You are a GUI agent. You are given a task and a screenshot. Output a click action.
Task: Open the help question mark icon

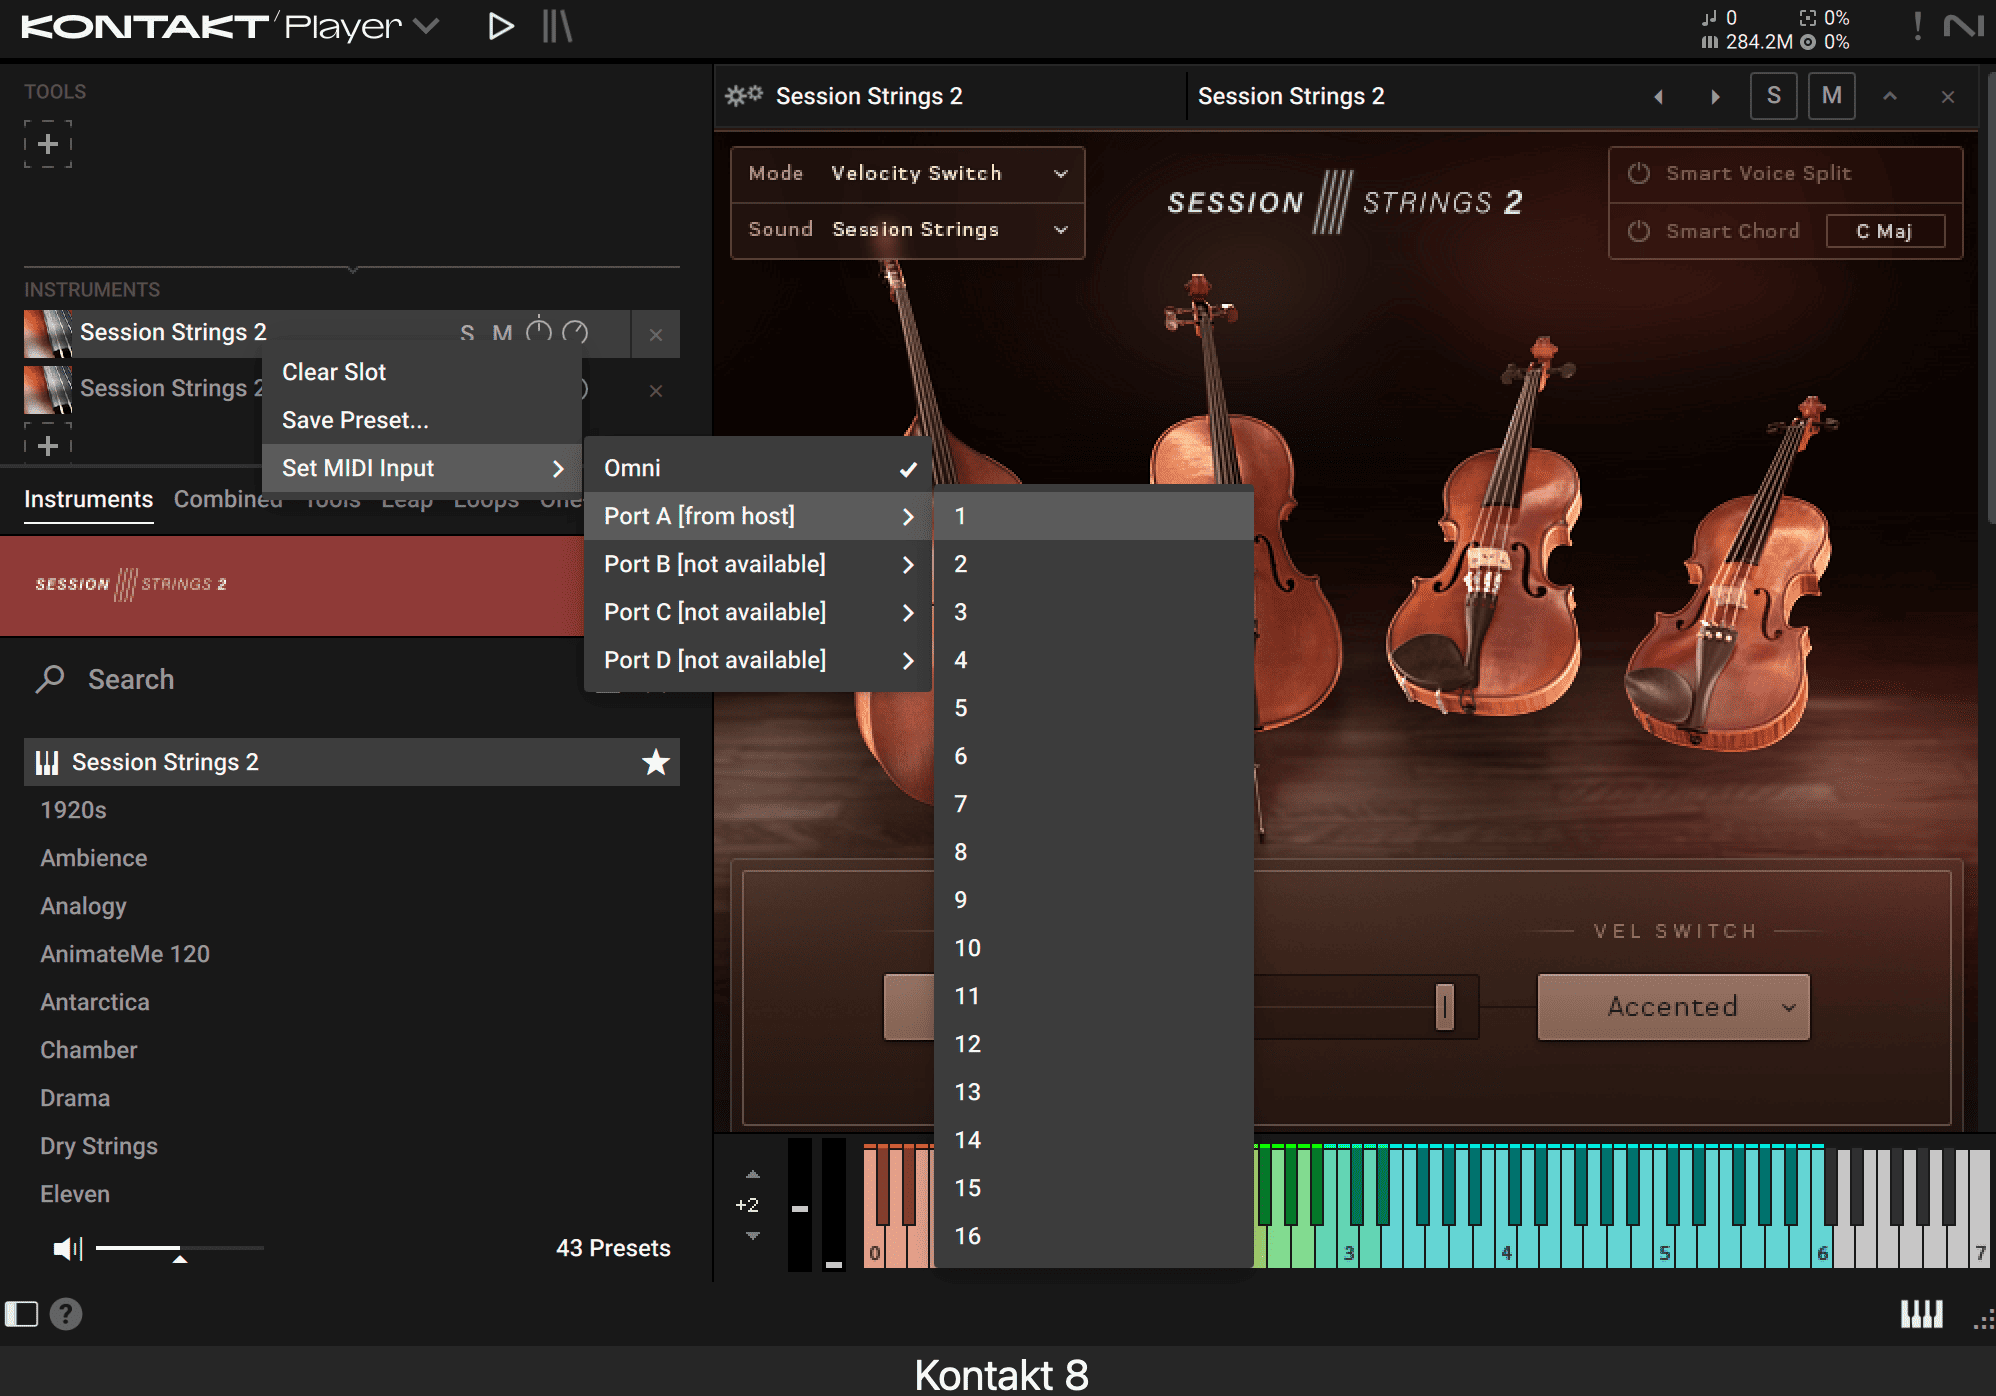66,1314
